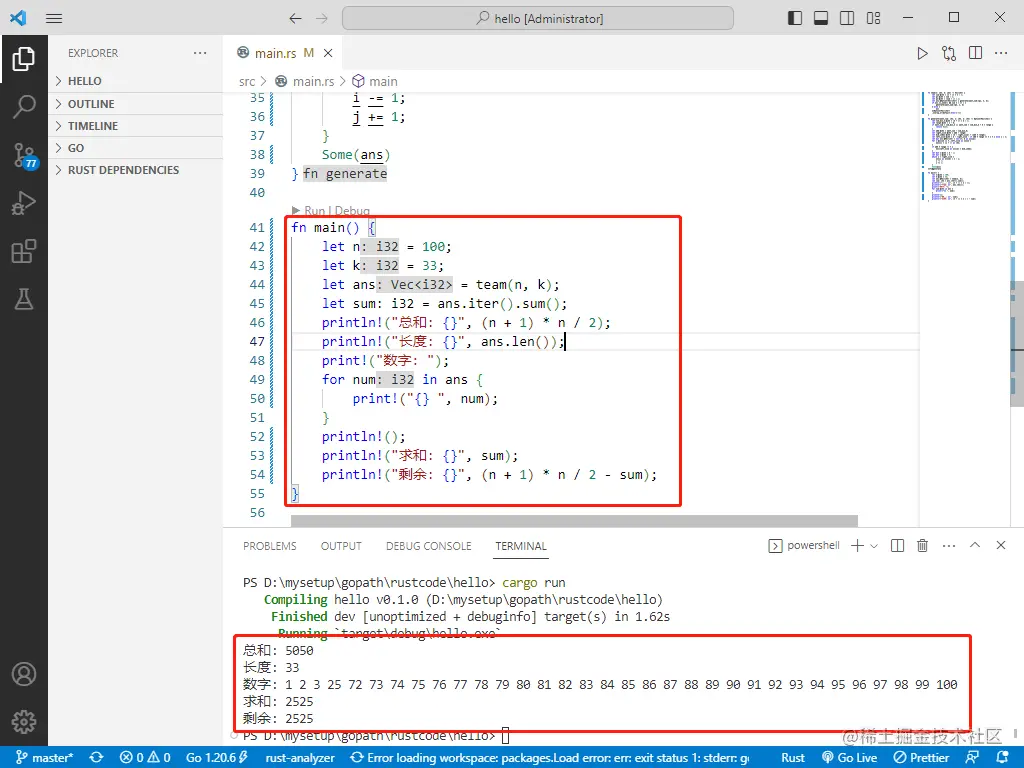The image size is (1024, 768).
Task: Open the Manage gear menu
Action: coord(24,722)
